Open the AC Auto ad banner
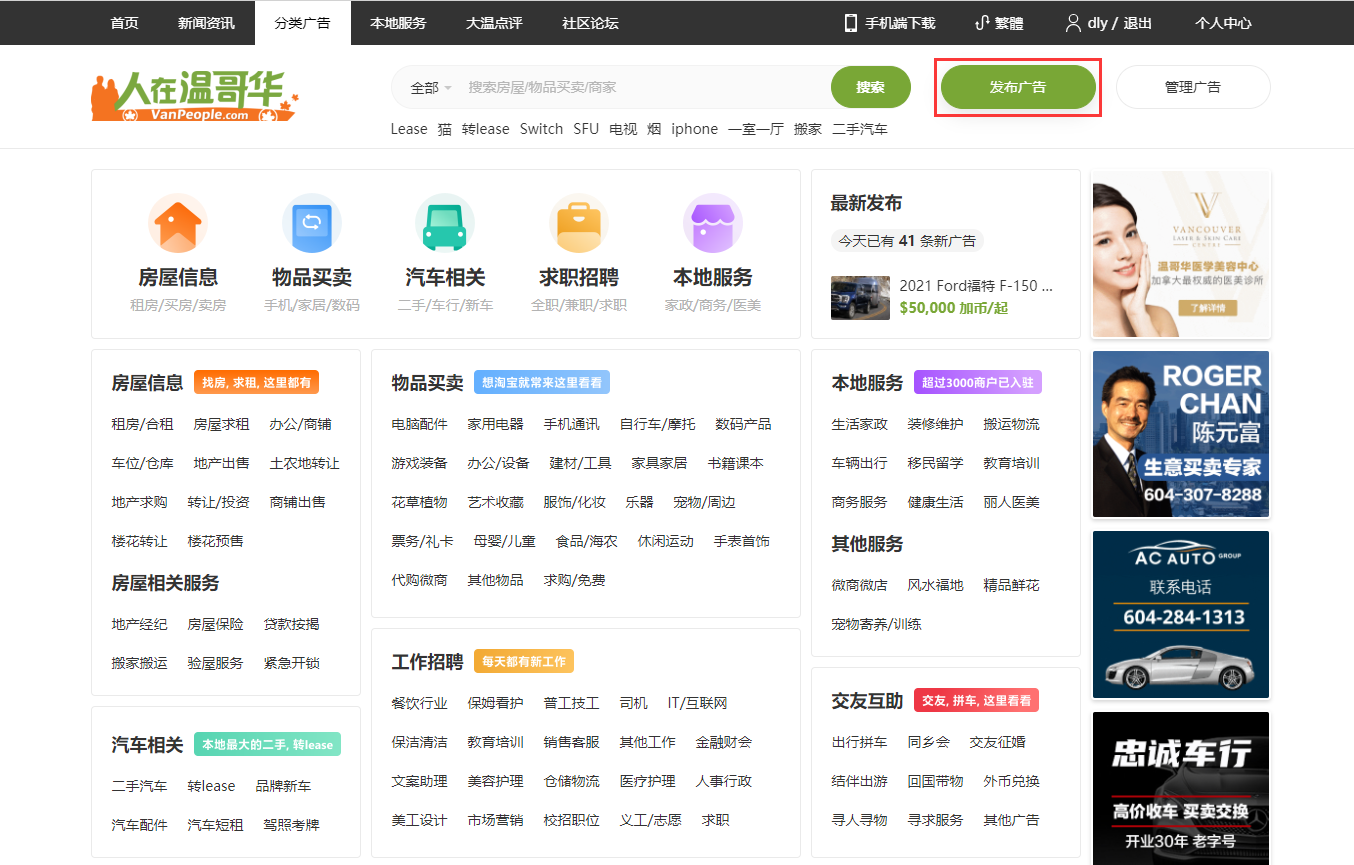 (x=1181, y=614)
